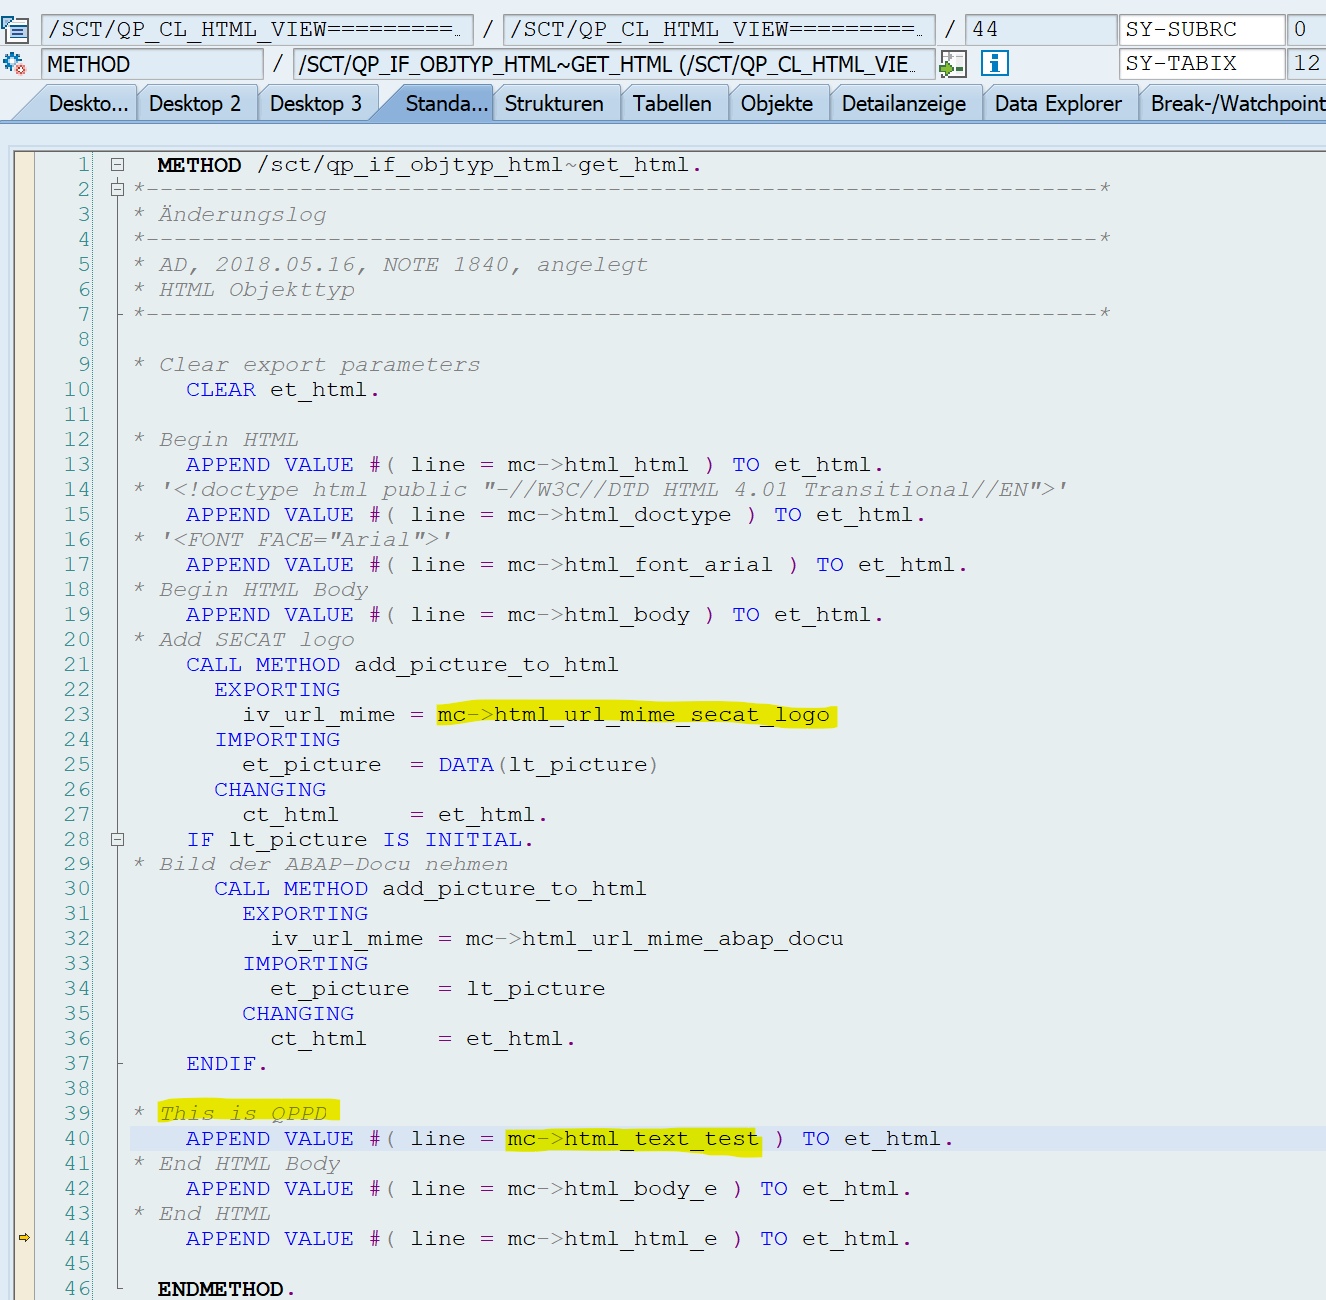The image size is (1326, 1300).
Task: Collapse the comment block at line 2
Action: pyautogui.click(x=117, y=189)
